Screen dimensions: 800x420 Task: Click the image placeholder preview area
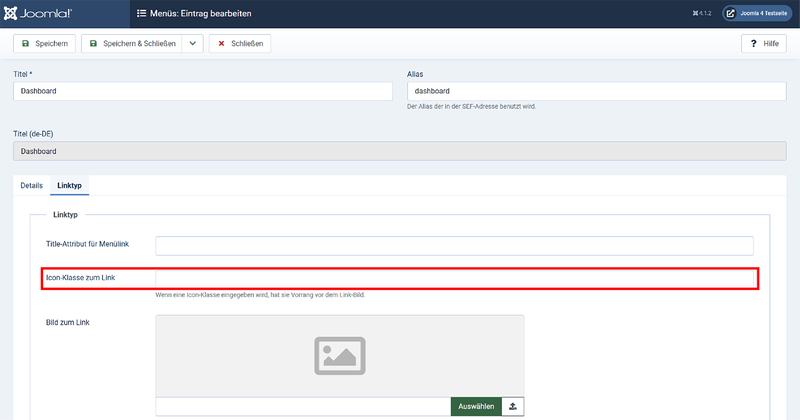click(339, 355)
